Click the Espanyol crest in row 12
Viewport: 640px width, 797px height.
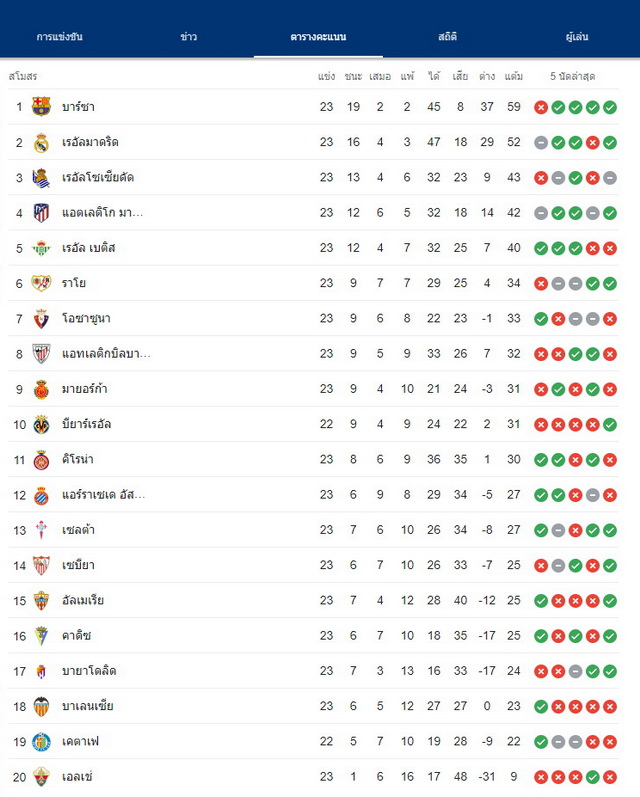click(41, 495)
